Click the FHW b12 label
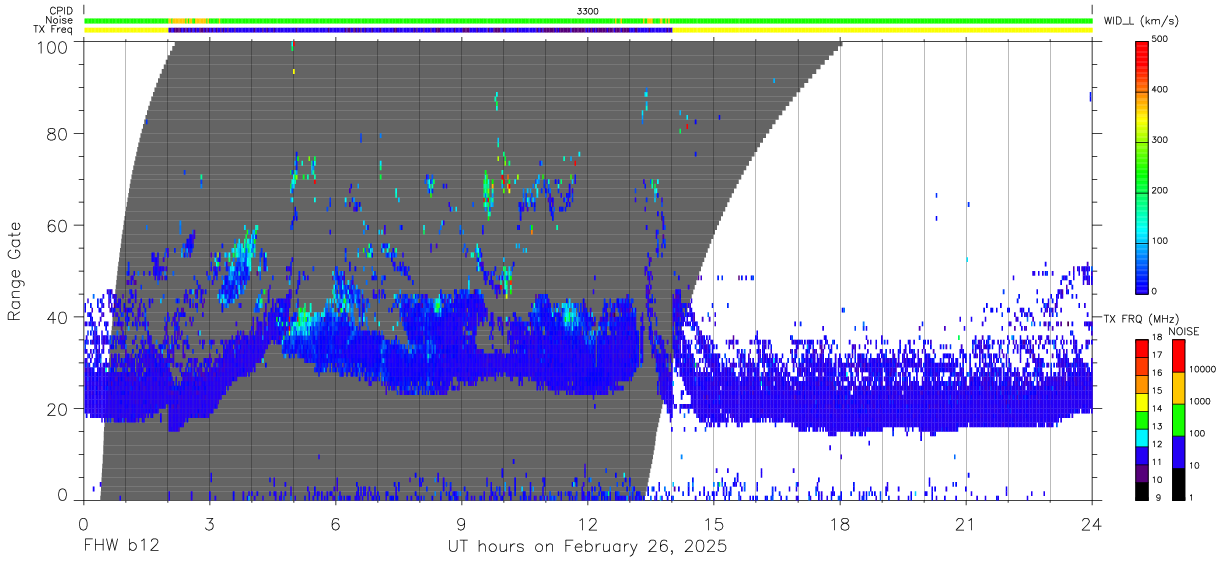This screenshot has height=567, width=1228. click(x=121, y=547)
